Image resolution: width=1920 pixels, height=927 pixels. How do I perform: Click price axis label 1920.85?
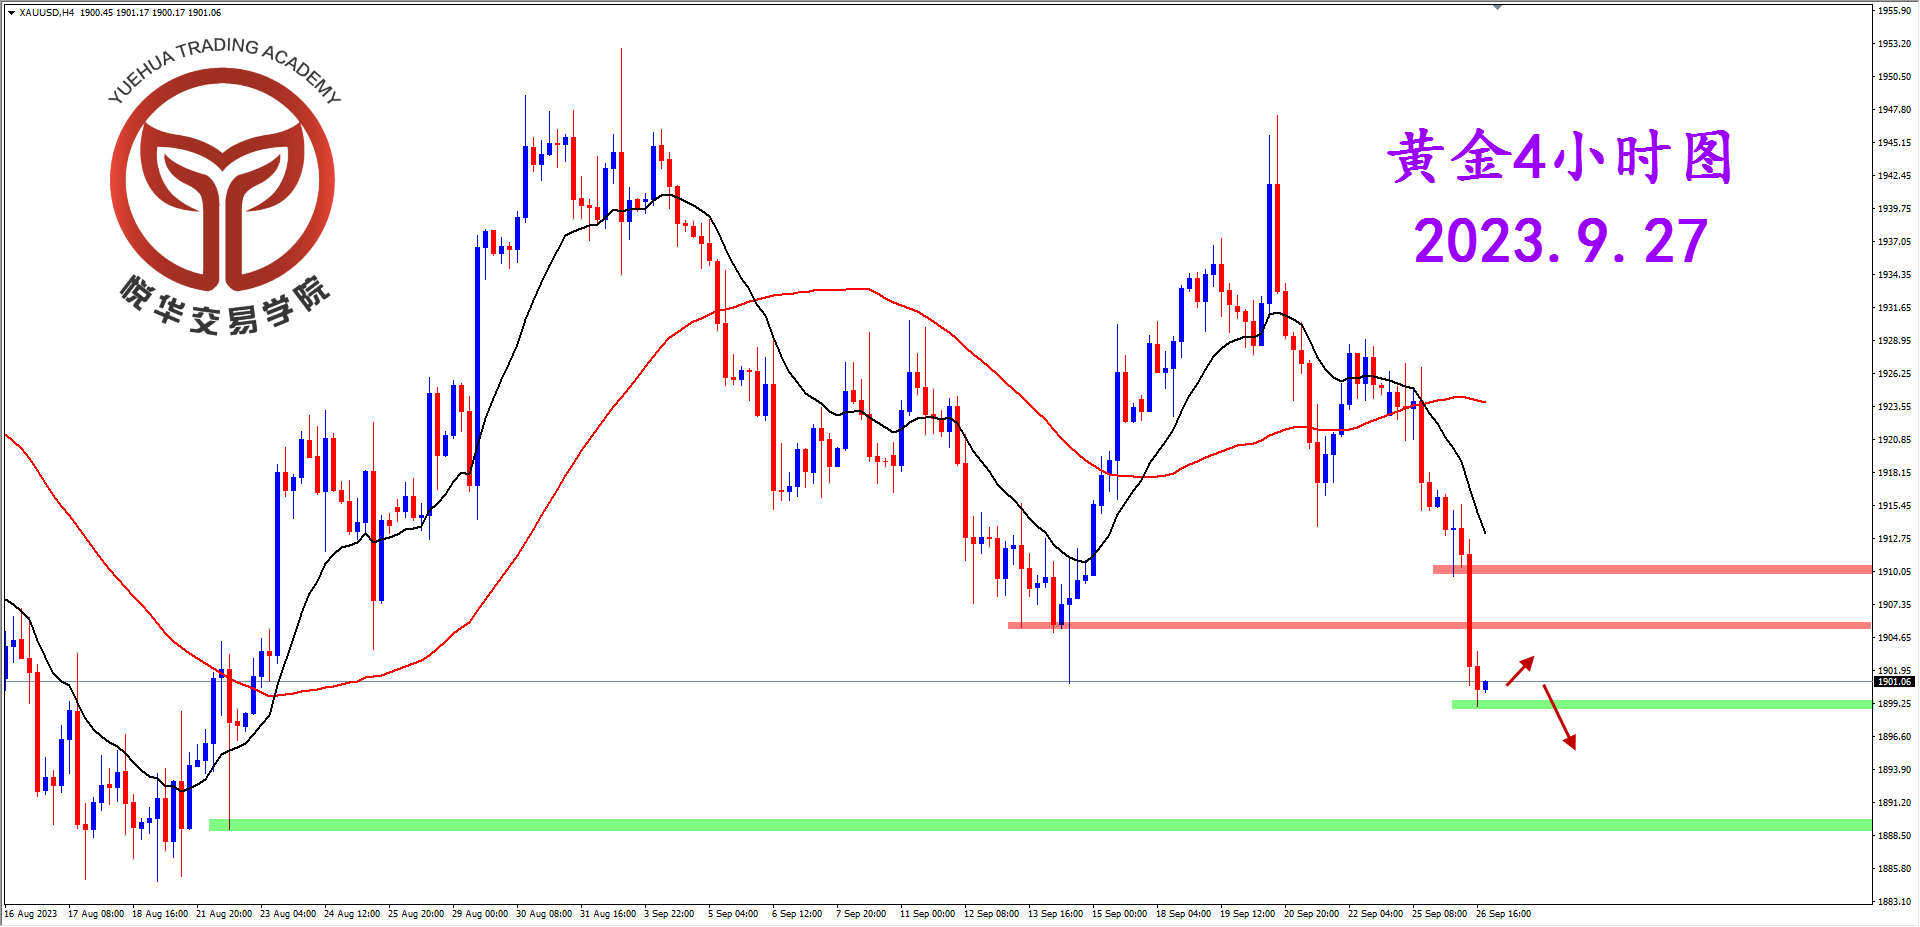1894,440
